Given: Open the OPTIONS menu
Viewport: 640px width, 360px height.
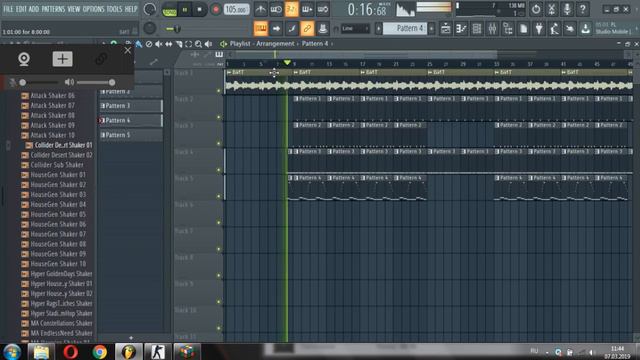Looking at the screenshot, I should pos(93,9).
